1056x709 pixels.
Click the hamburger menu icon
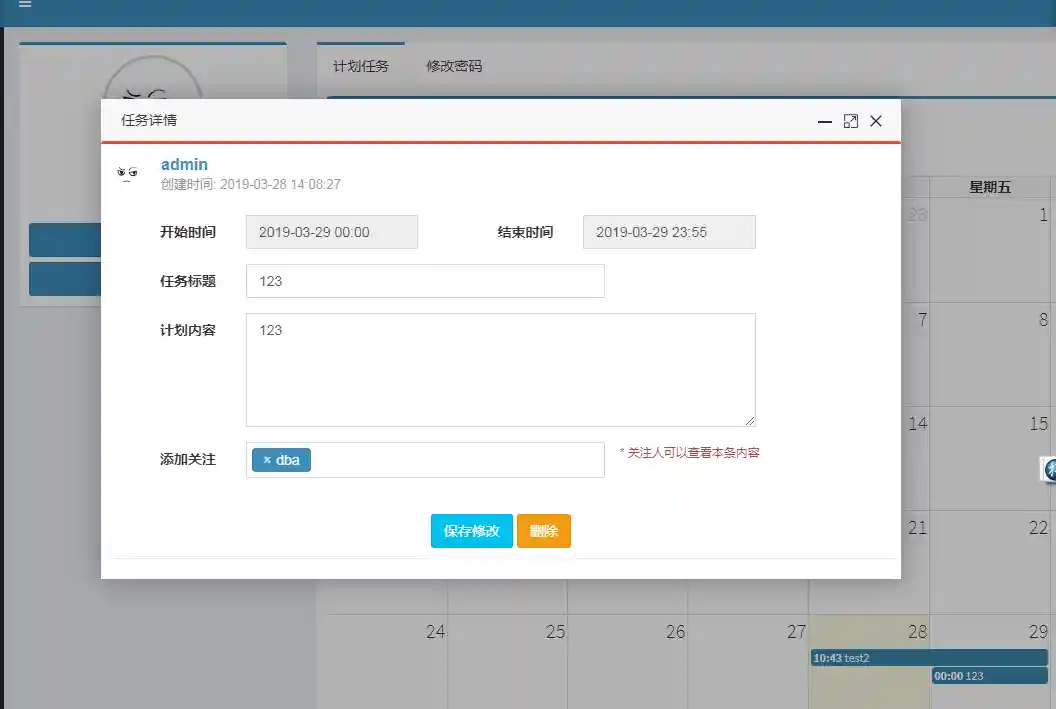[x=25, y=5]
